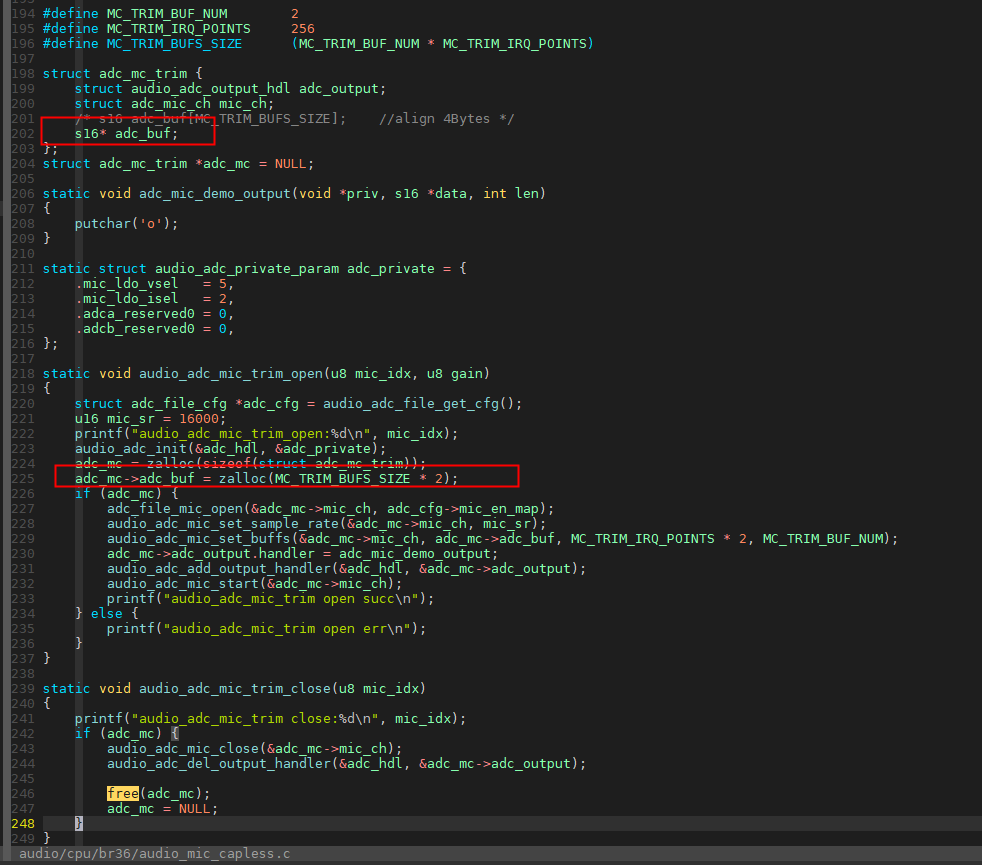Viewport: 982px width, 865px height.
Task: Select adc_output member in the struct
Action: click(x=339, y=89)
